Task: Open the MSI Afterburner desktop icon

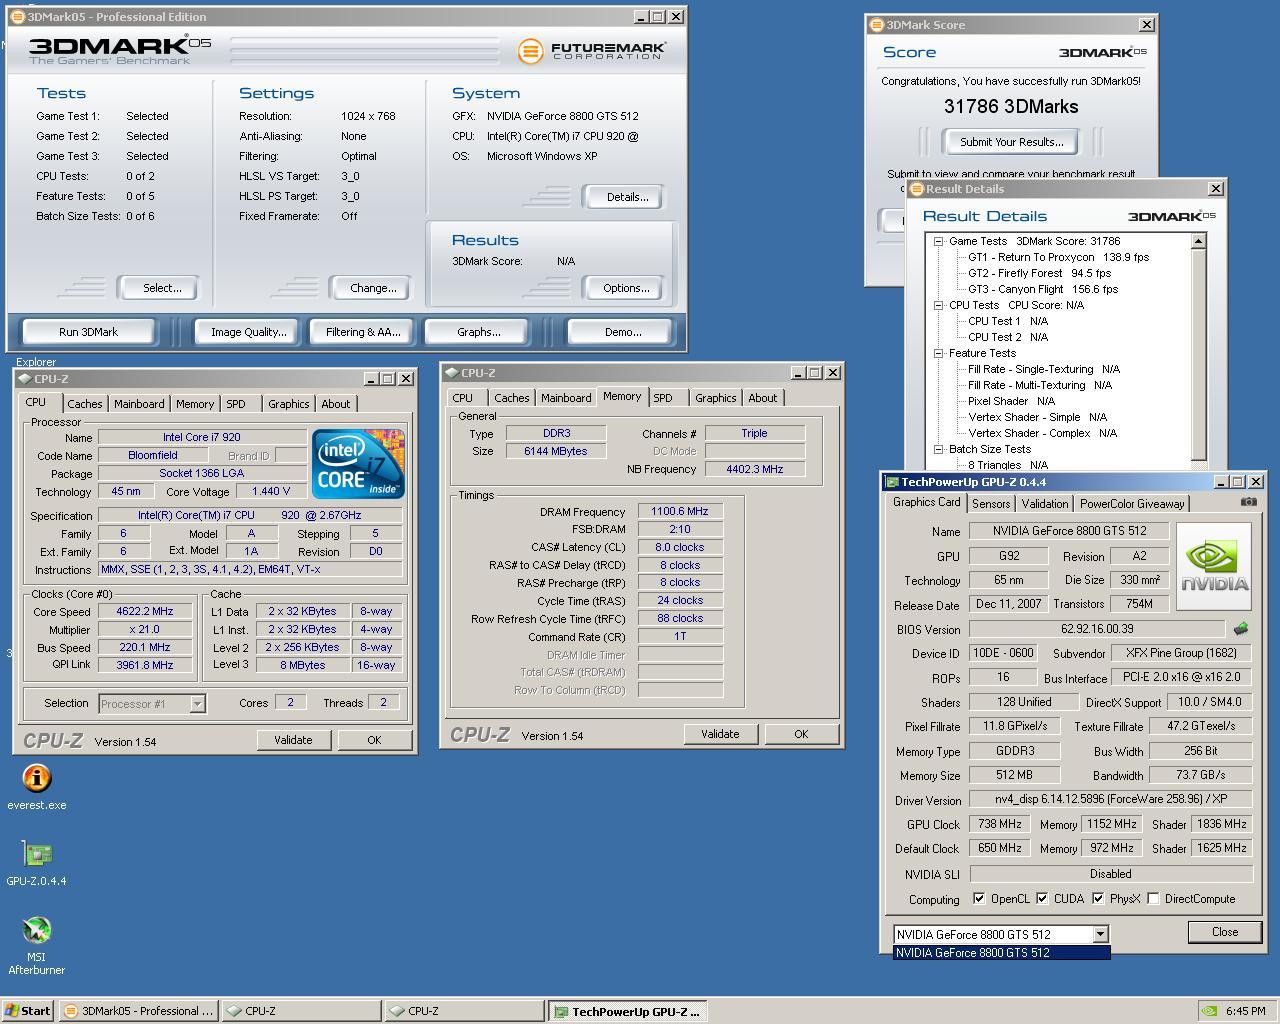Action: (37, 945)
